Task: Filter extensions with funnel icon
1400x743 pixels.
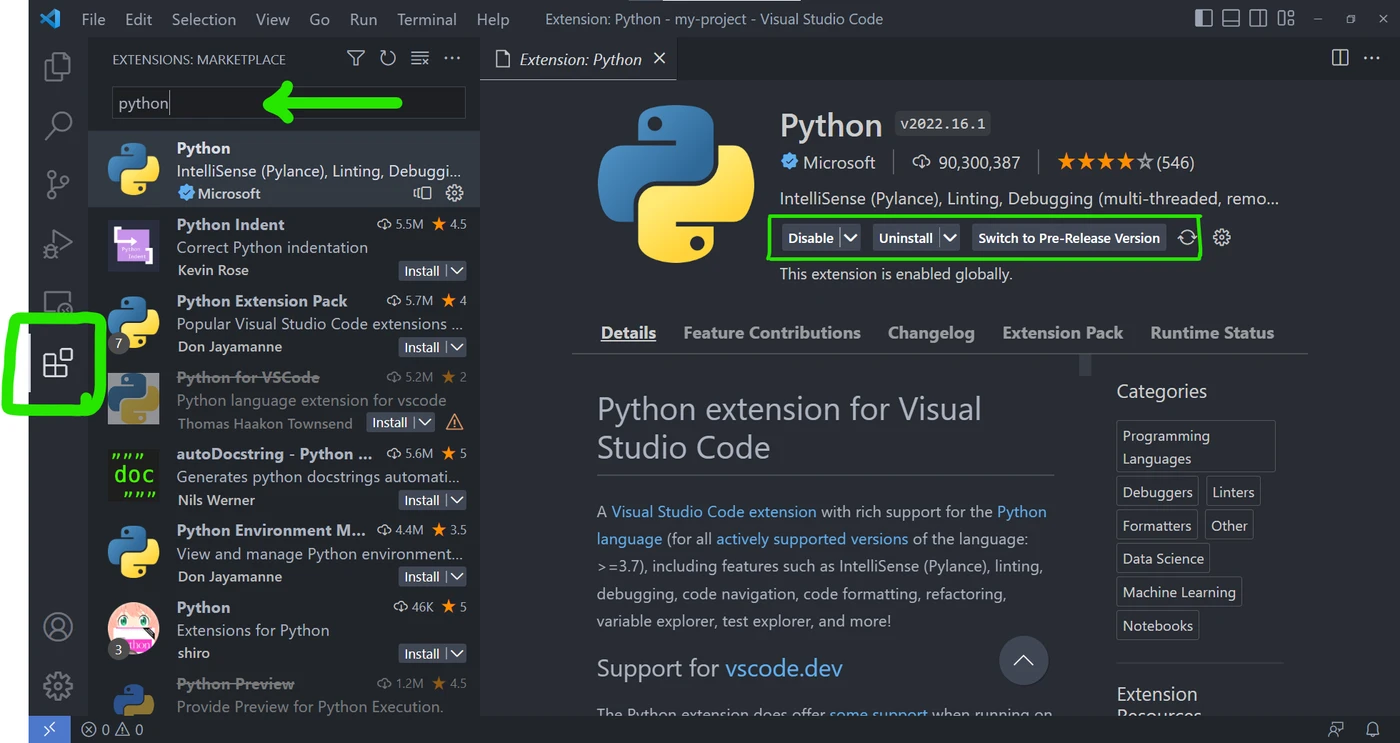Action: 356,59
